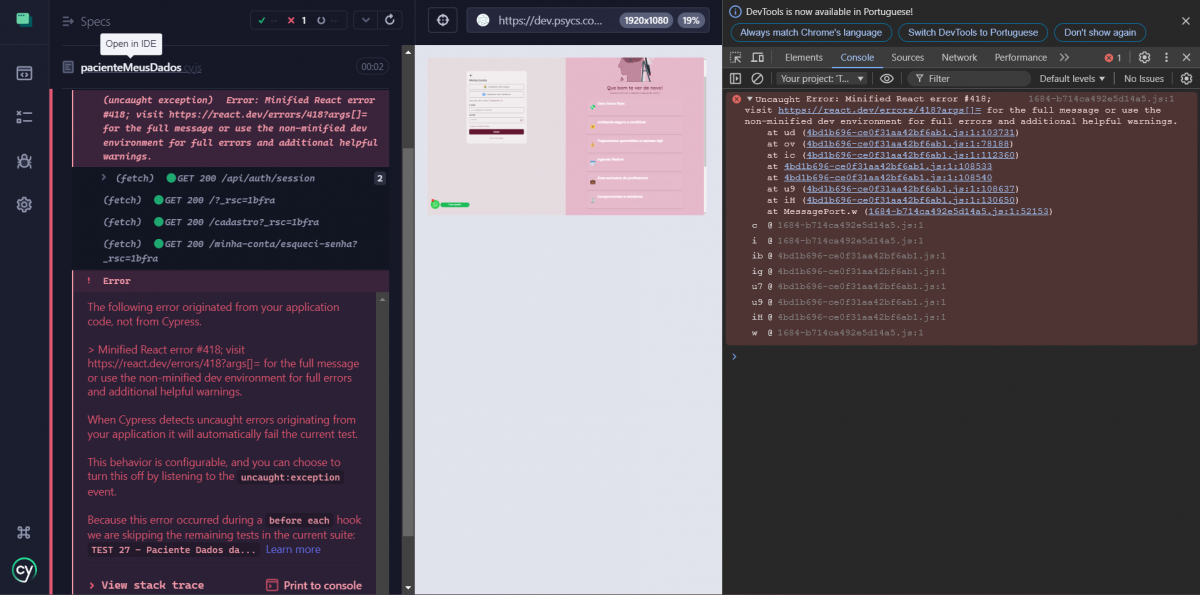Click the Cypress selector playground crosshair icon

click(443, 20)
